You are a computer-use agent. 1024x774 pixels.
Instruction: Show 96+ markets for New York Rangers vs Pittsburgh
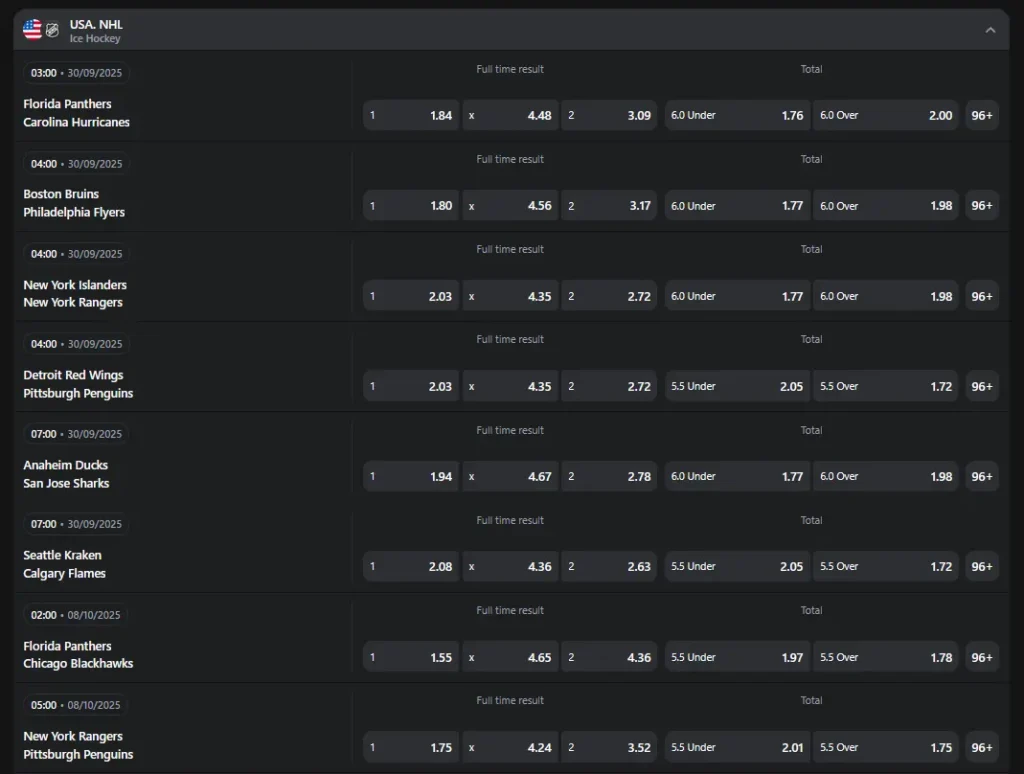(981, 747)
